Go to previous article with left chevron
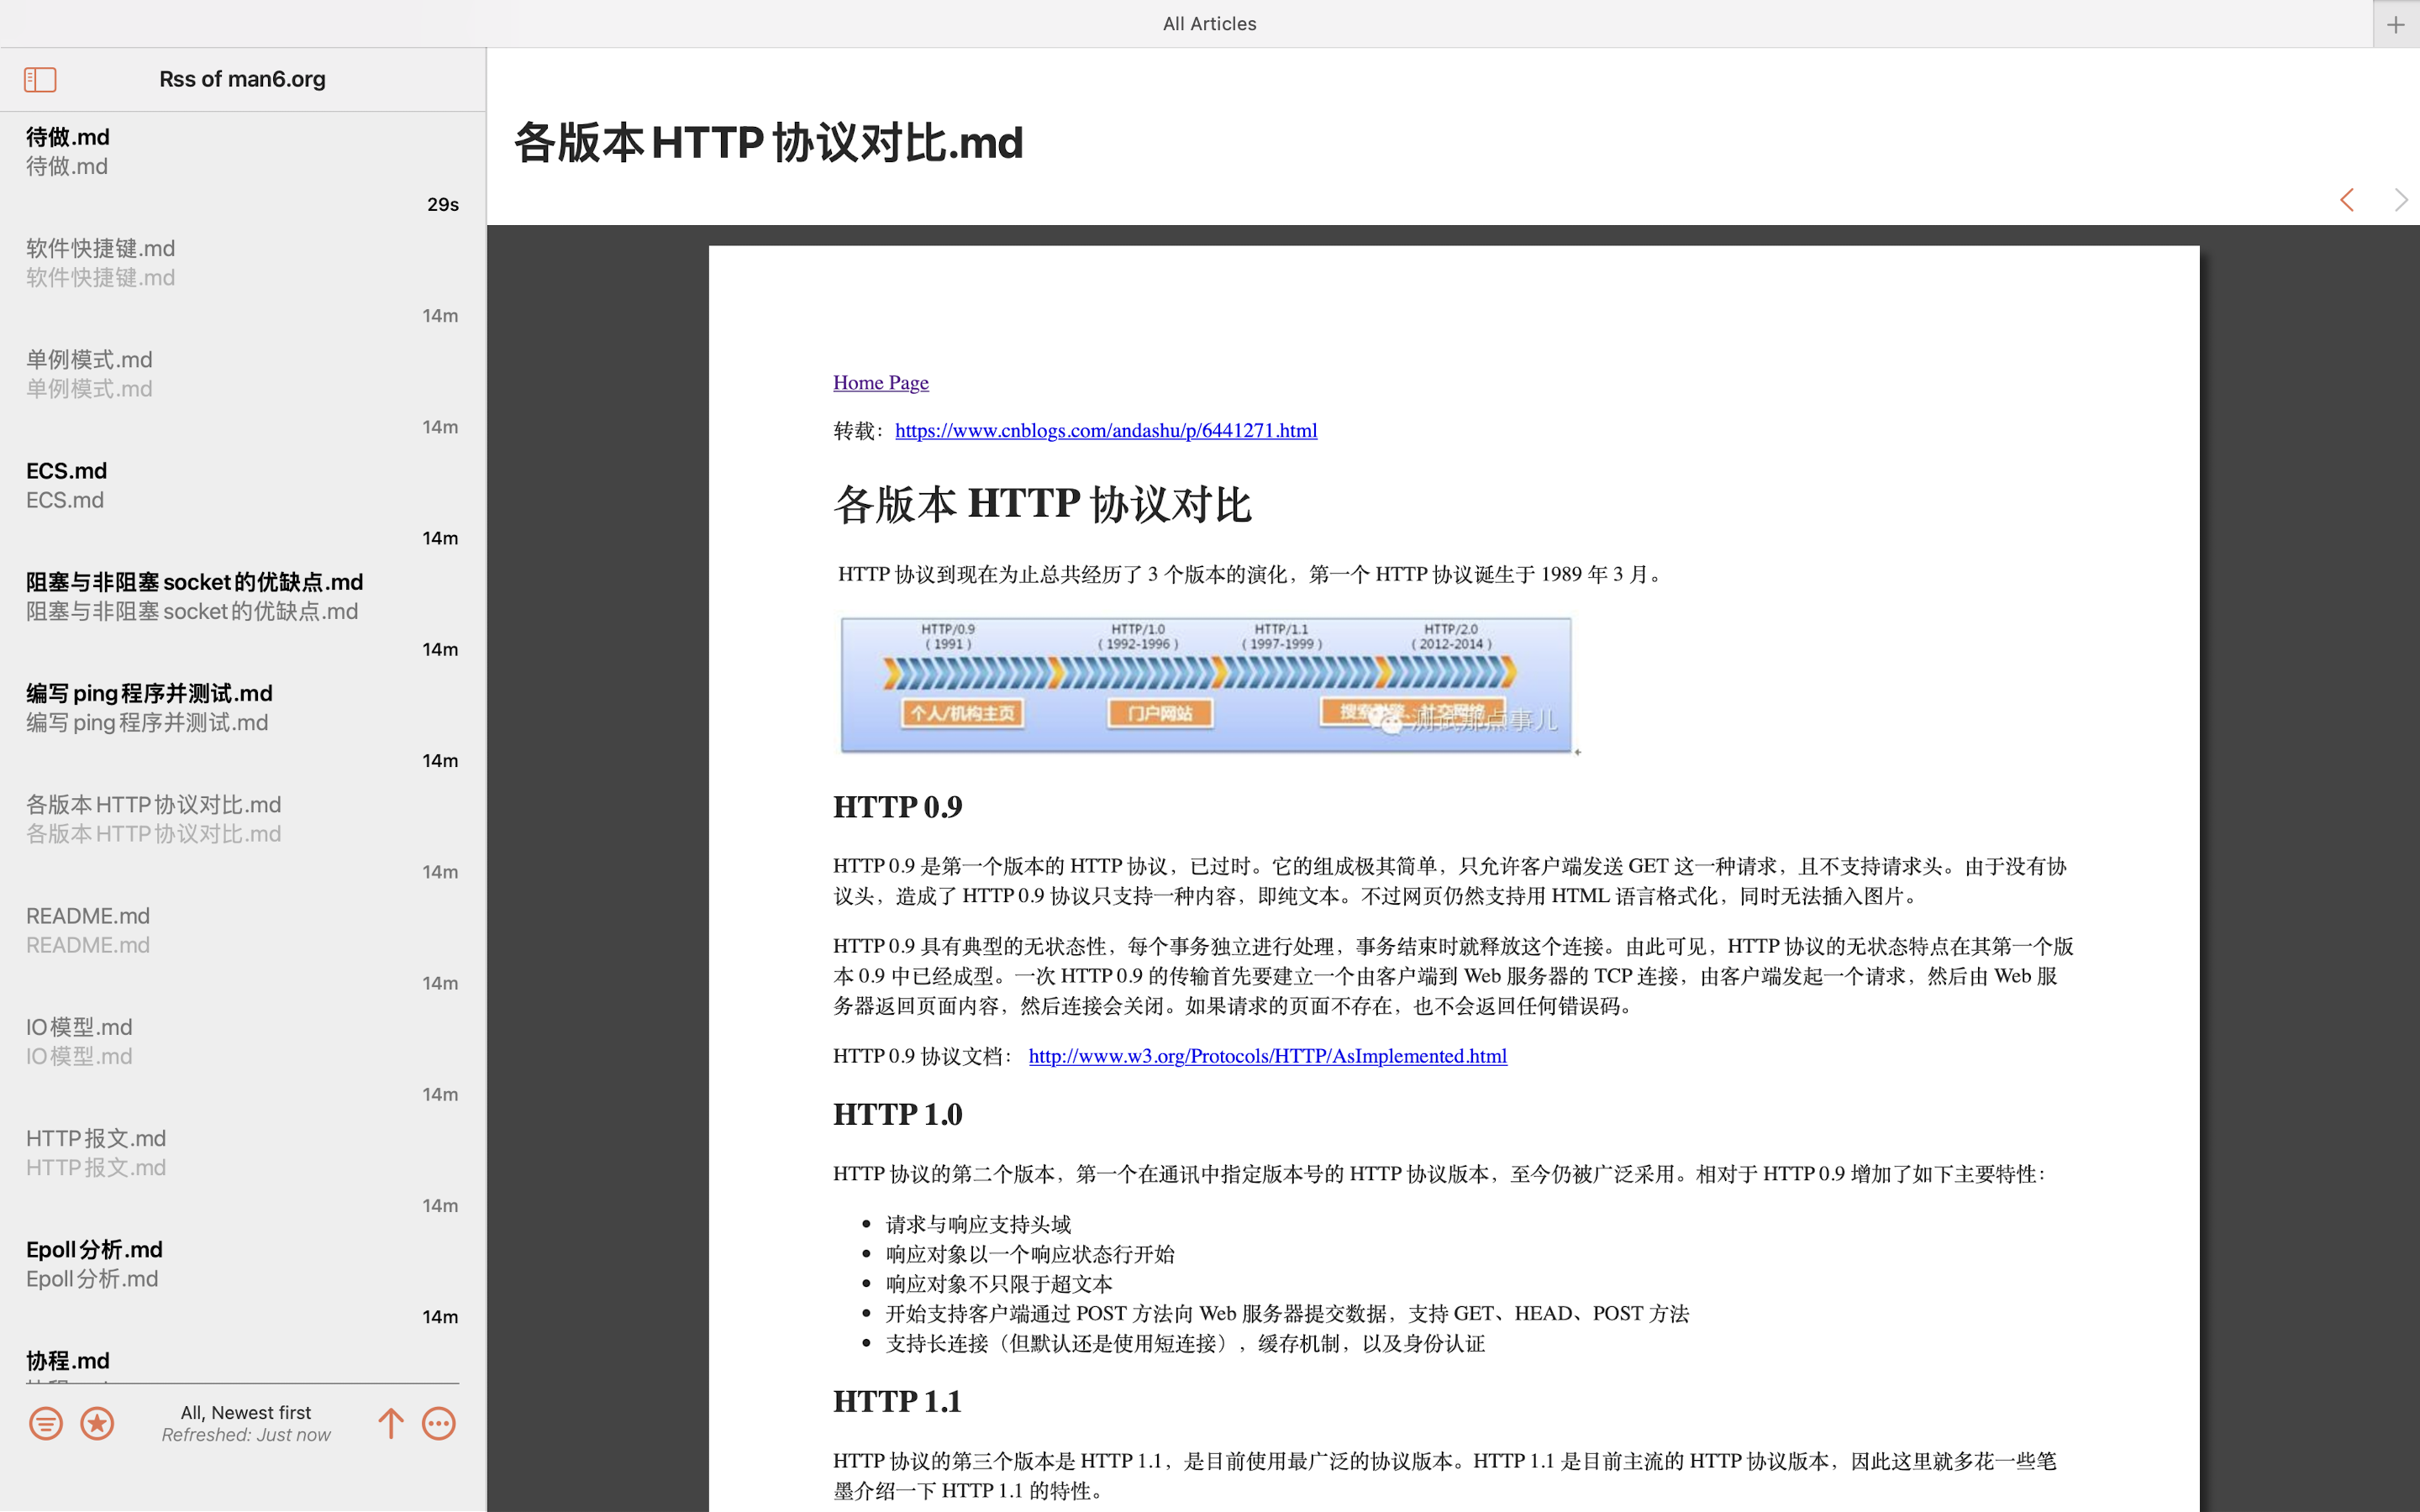This screenshot has width=2420, height=1512. (x=2347, y=200)
